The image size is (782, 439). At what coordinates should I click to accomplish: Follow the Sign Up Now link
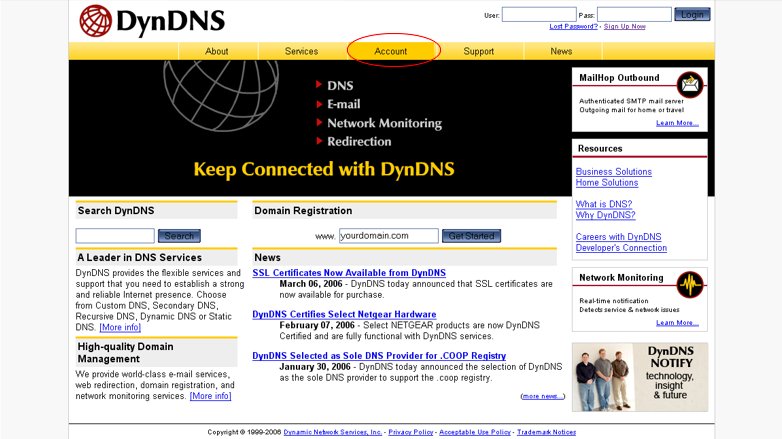coord(625,27)
